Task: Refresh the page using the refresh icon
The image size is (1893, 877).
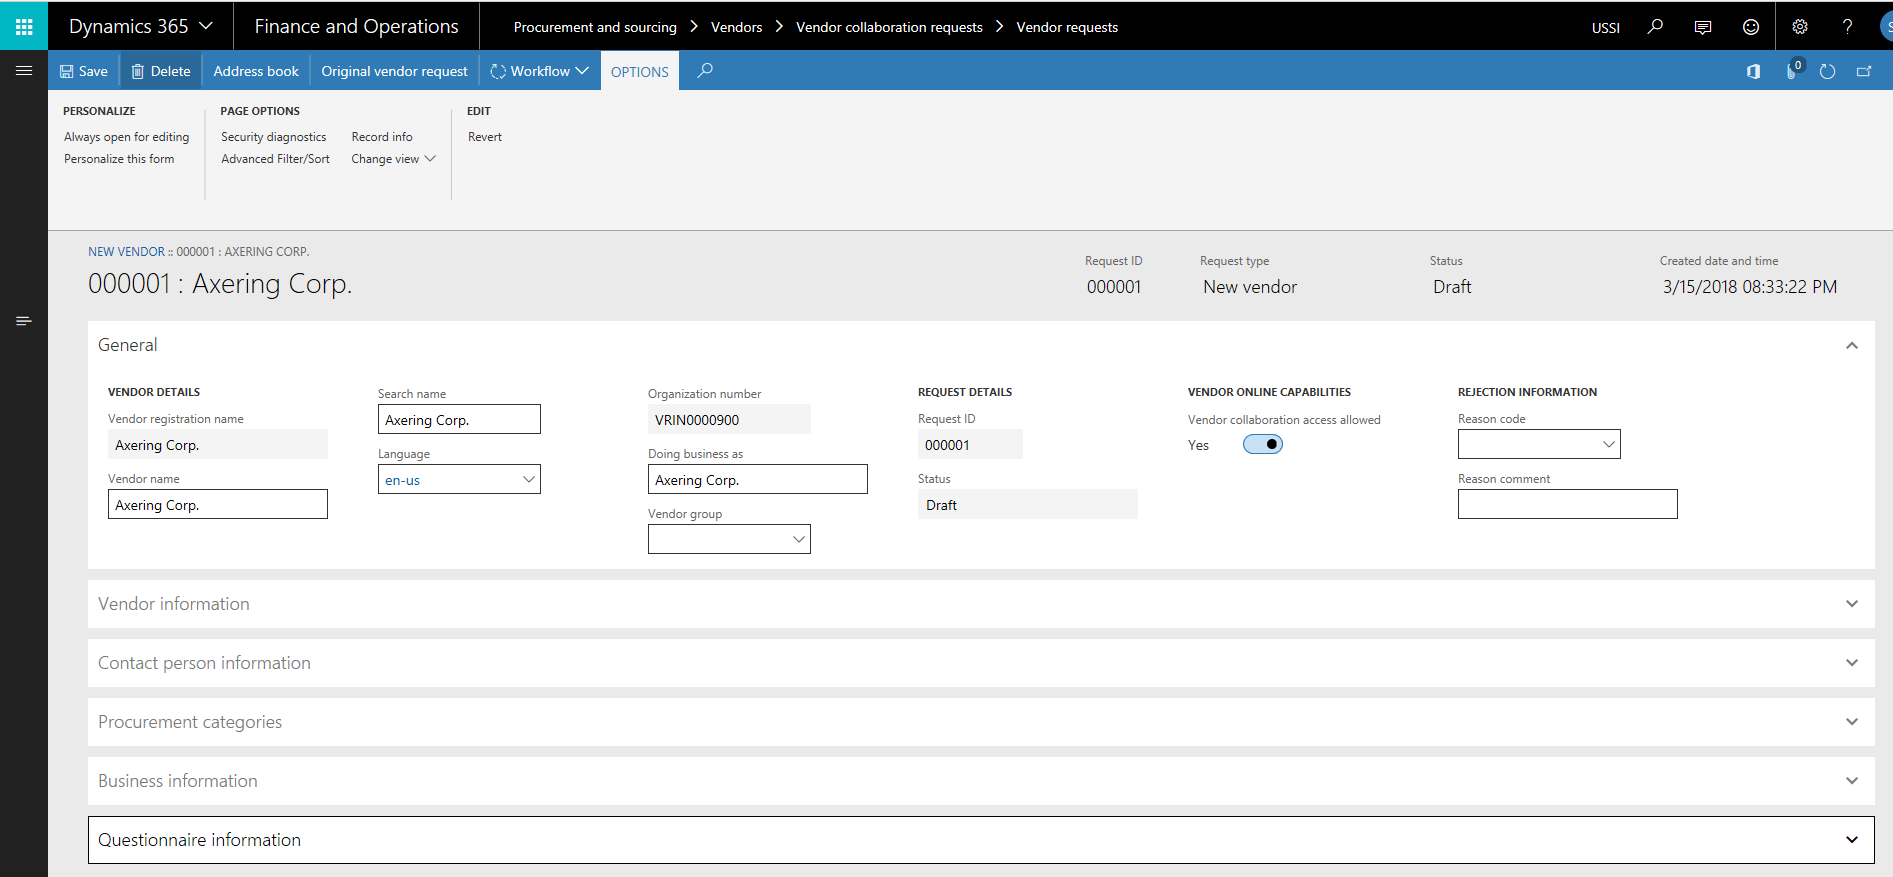Action: click(1827, 71)
